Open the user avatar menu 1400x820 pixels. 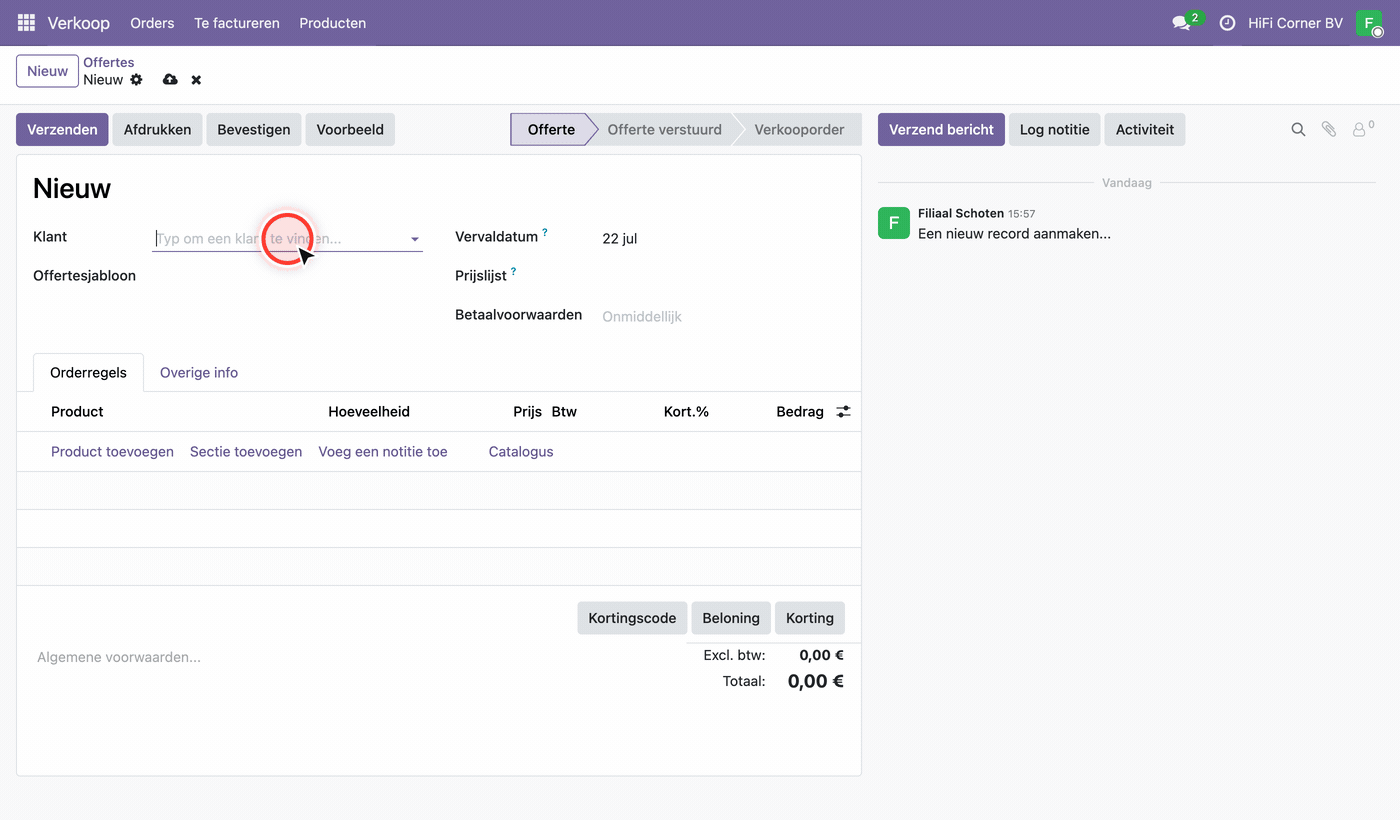[x=1369, y=23]
